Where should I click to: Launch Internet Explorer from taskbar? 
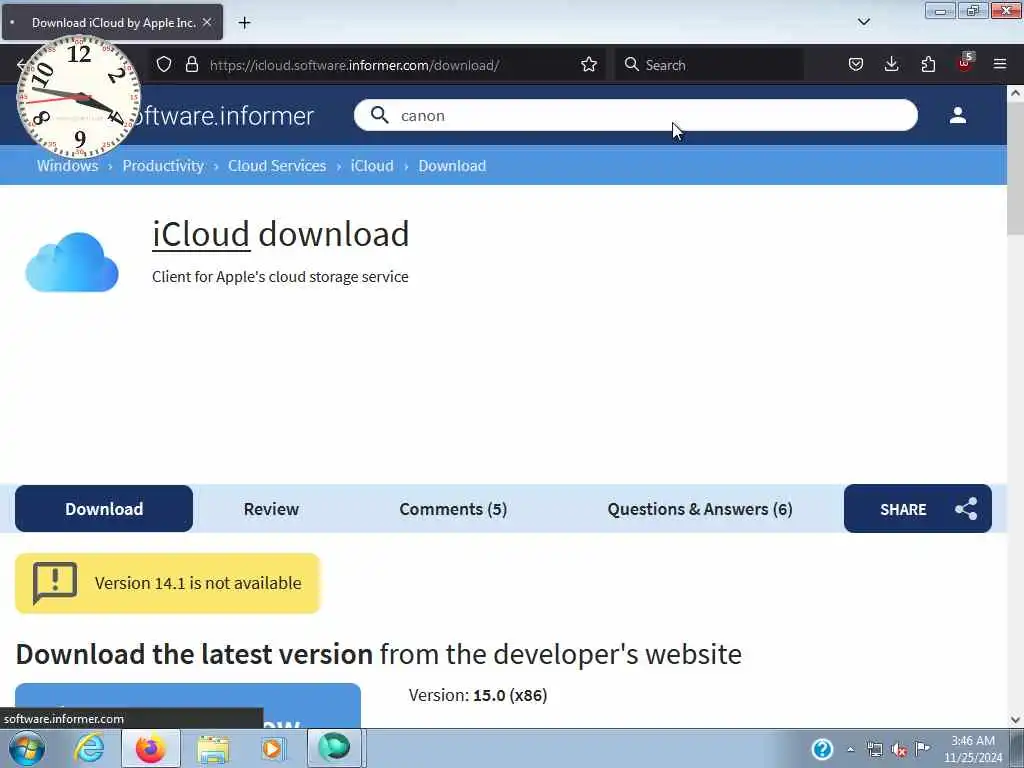click(89, 748)
